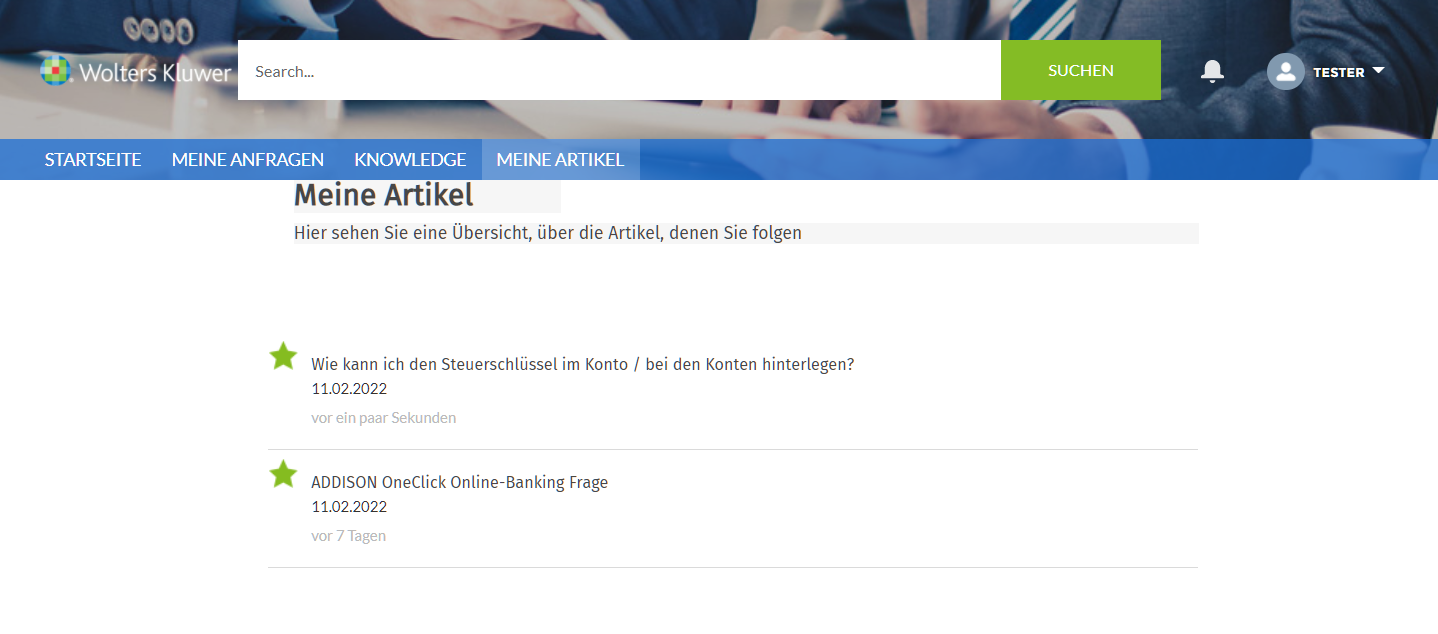Open the Steuerschlüssel im Konto article
The image size is (1438, 634).
pos(582,364)
